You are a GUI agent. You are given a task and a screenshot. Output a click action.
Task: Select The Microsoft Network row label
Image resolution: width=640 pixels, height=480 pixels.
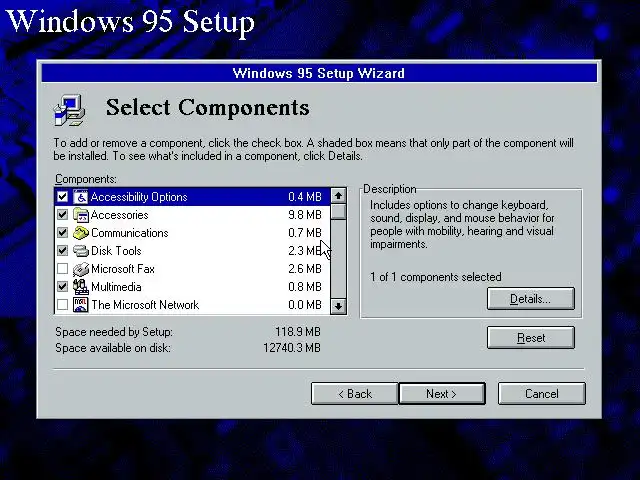coord(145,305)
